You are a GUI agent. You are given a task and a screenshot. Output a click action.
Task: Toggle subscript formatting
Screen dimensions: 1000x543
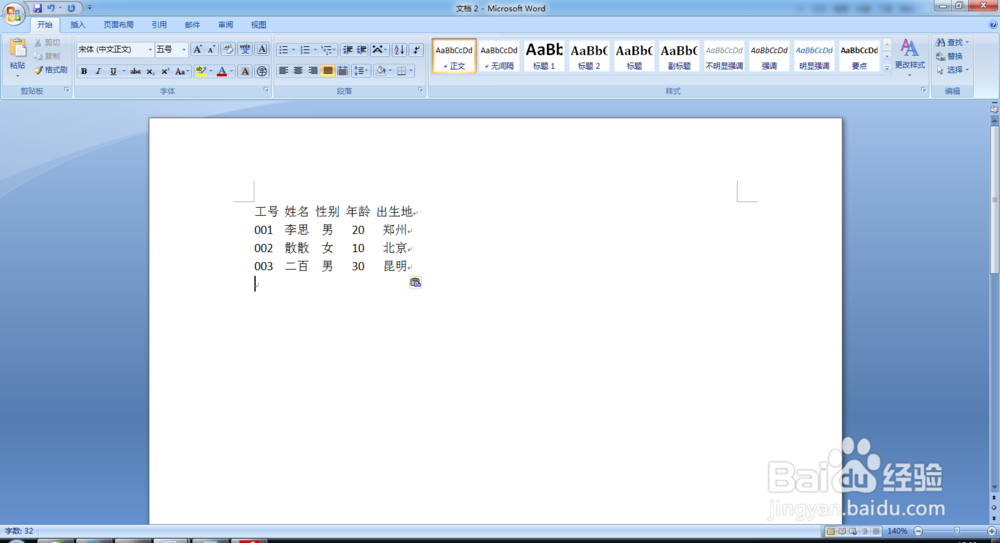151,71
